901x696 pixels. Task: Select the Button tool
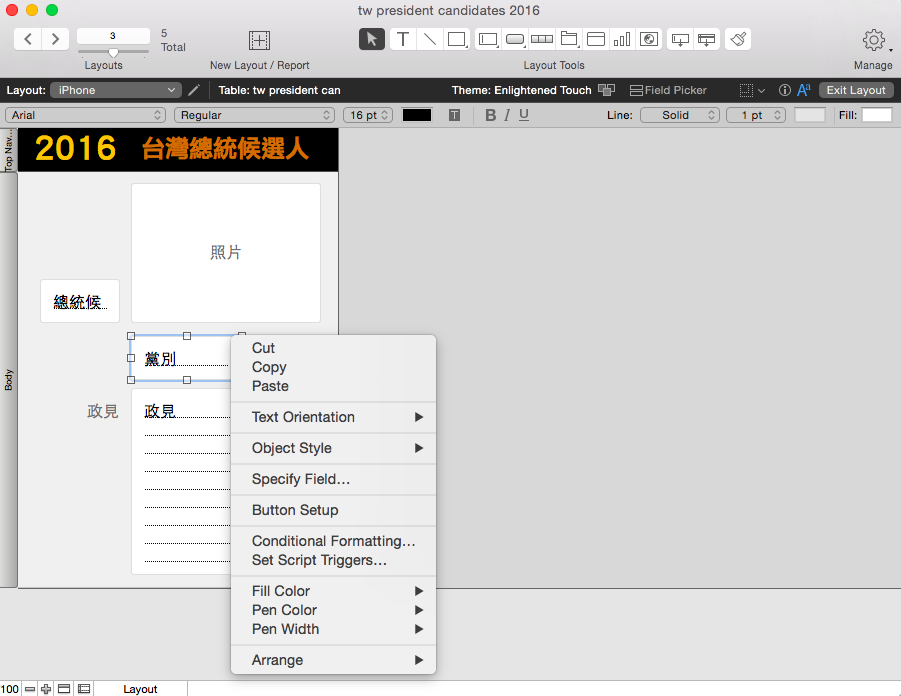click(515, 39)
